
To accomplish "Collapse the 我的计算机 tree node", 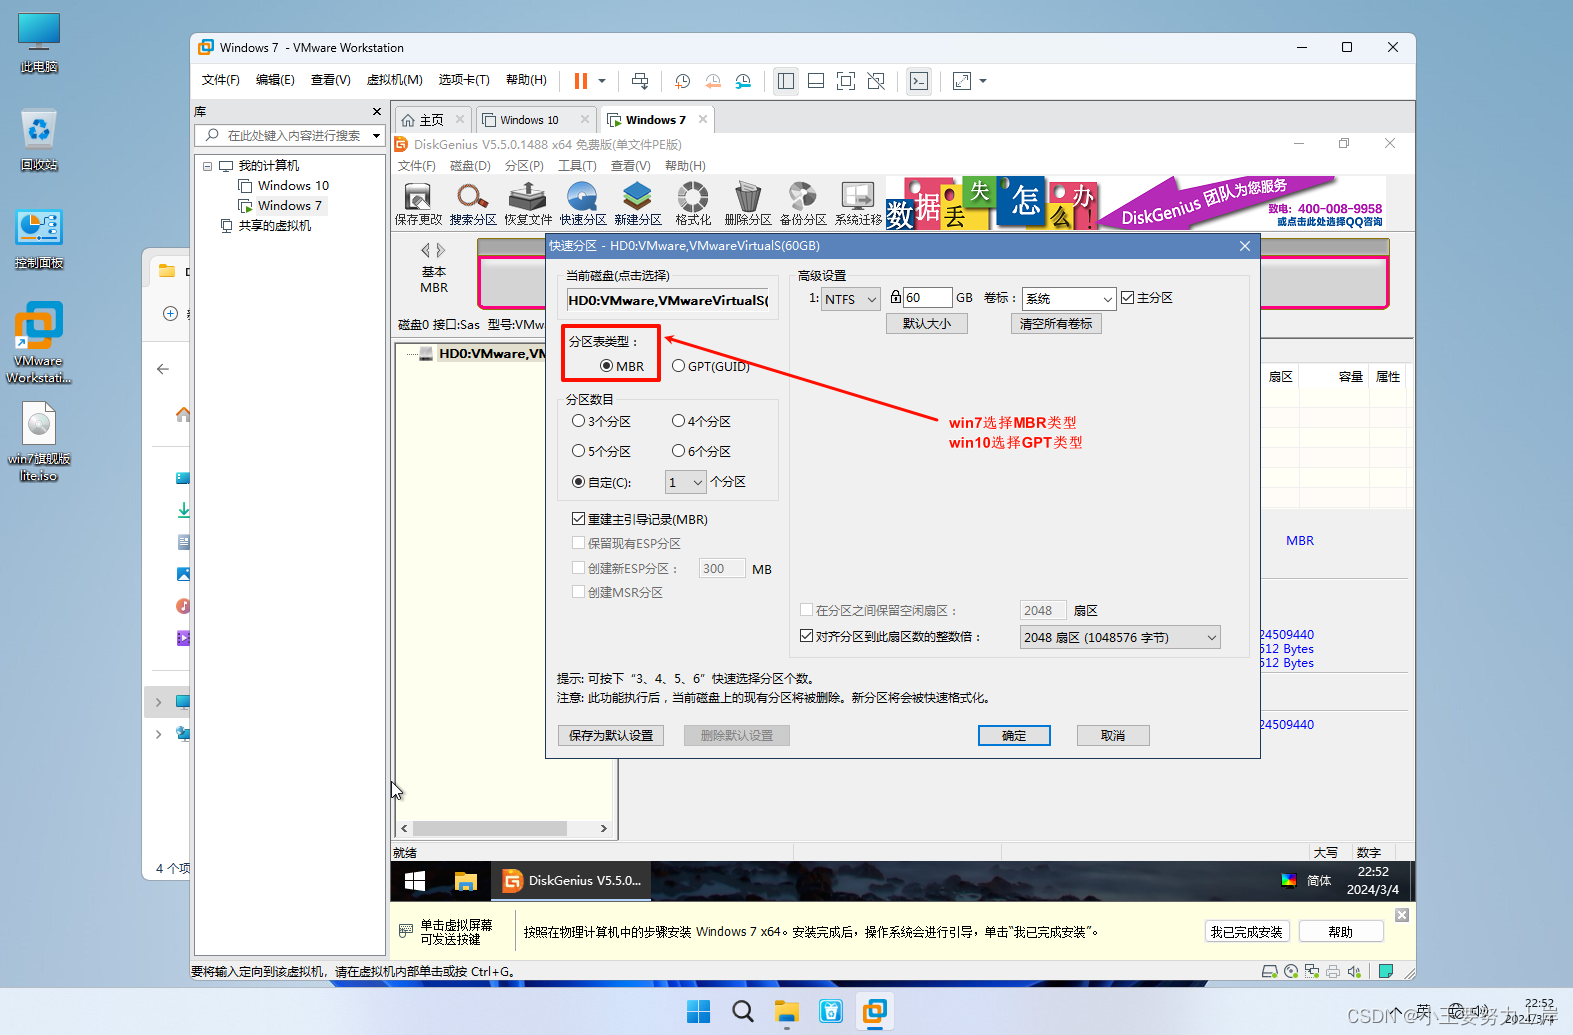I will pos(208,166).
